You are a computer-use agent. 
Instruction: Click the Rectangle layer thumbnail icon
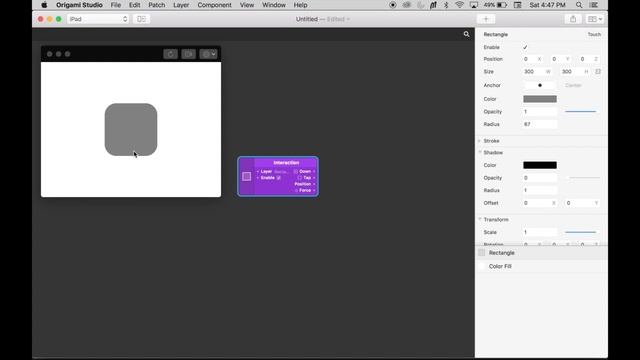482,253
